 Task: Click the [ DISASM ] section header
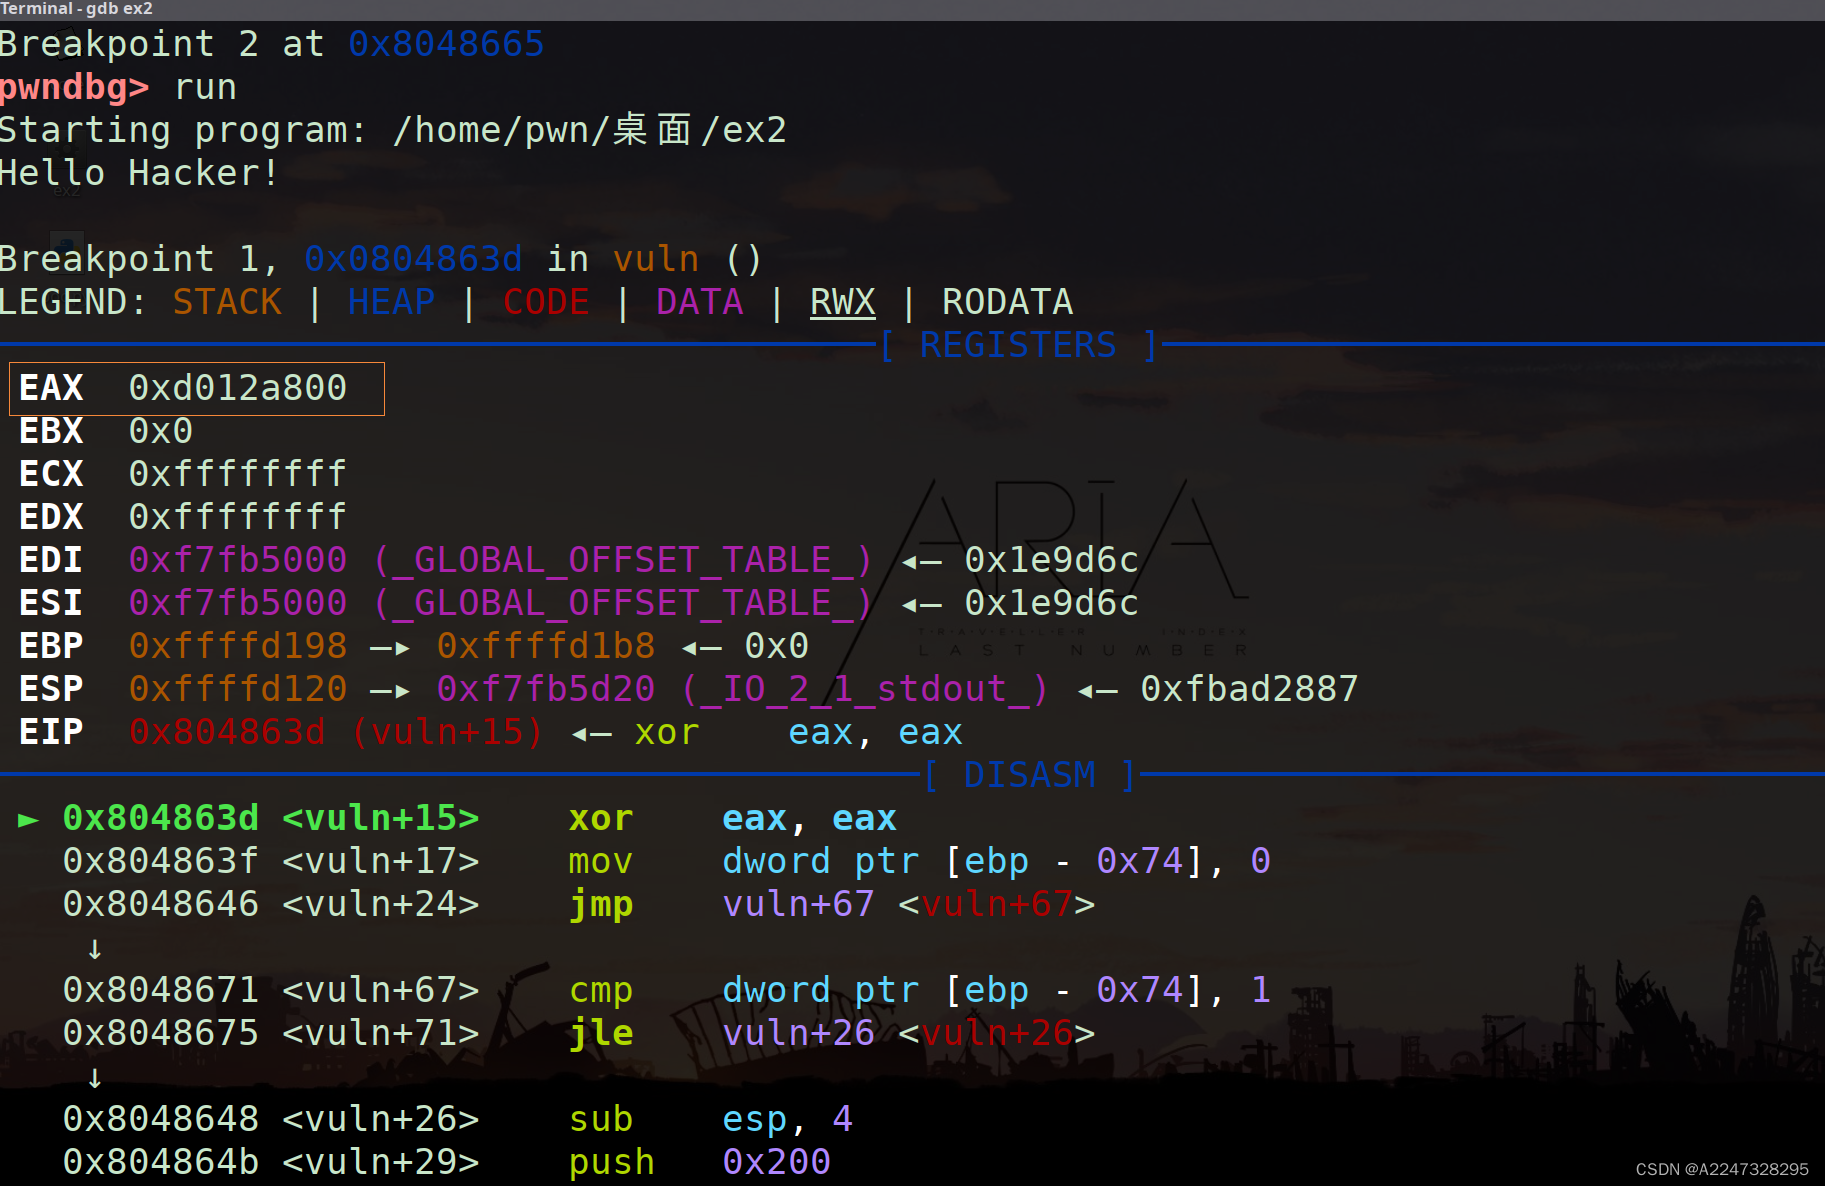(x=1029, y=774)
